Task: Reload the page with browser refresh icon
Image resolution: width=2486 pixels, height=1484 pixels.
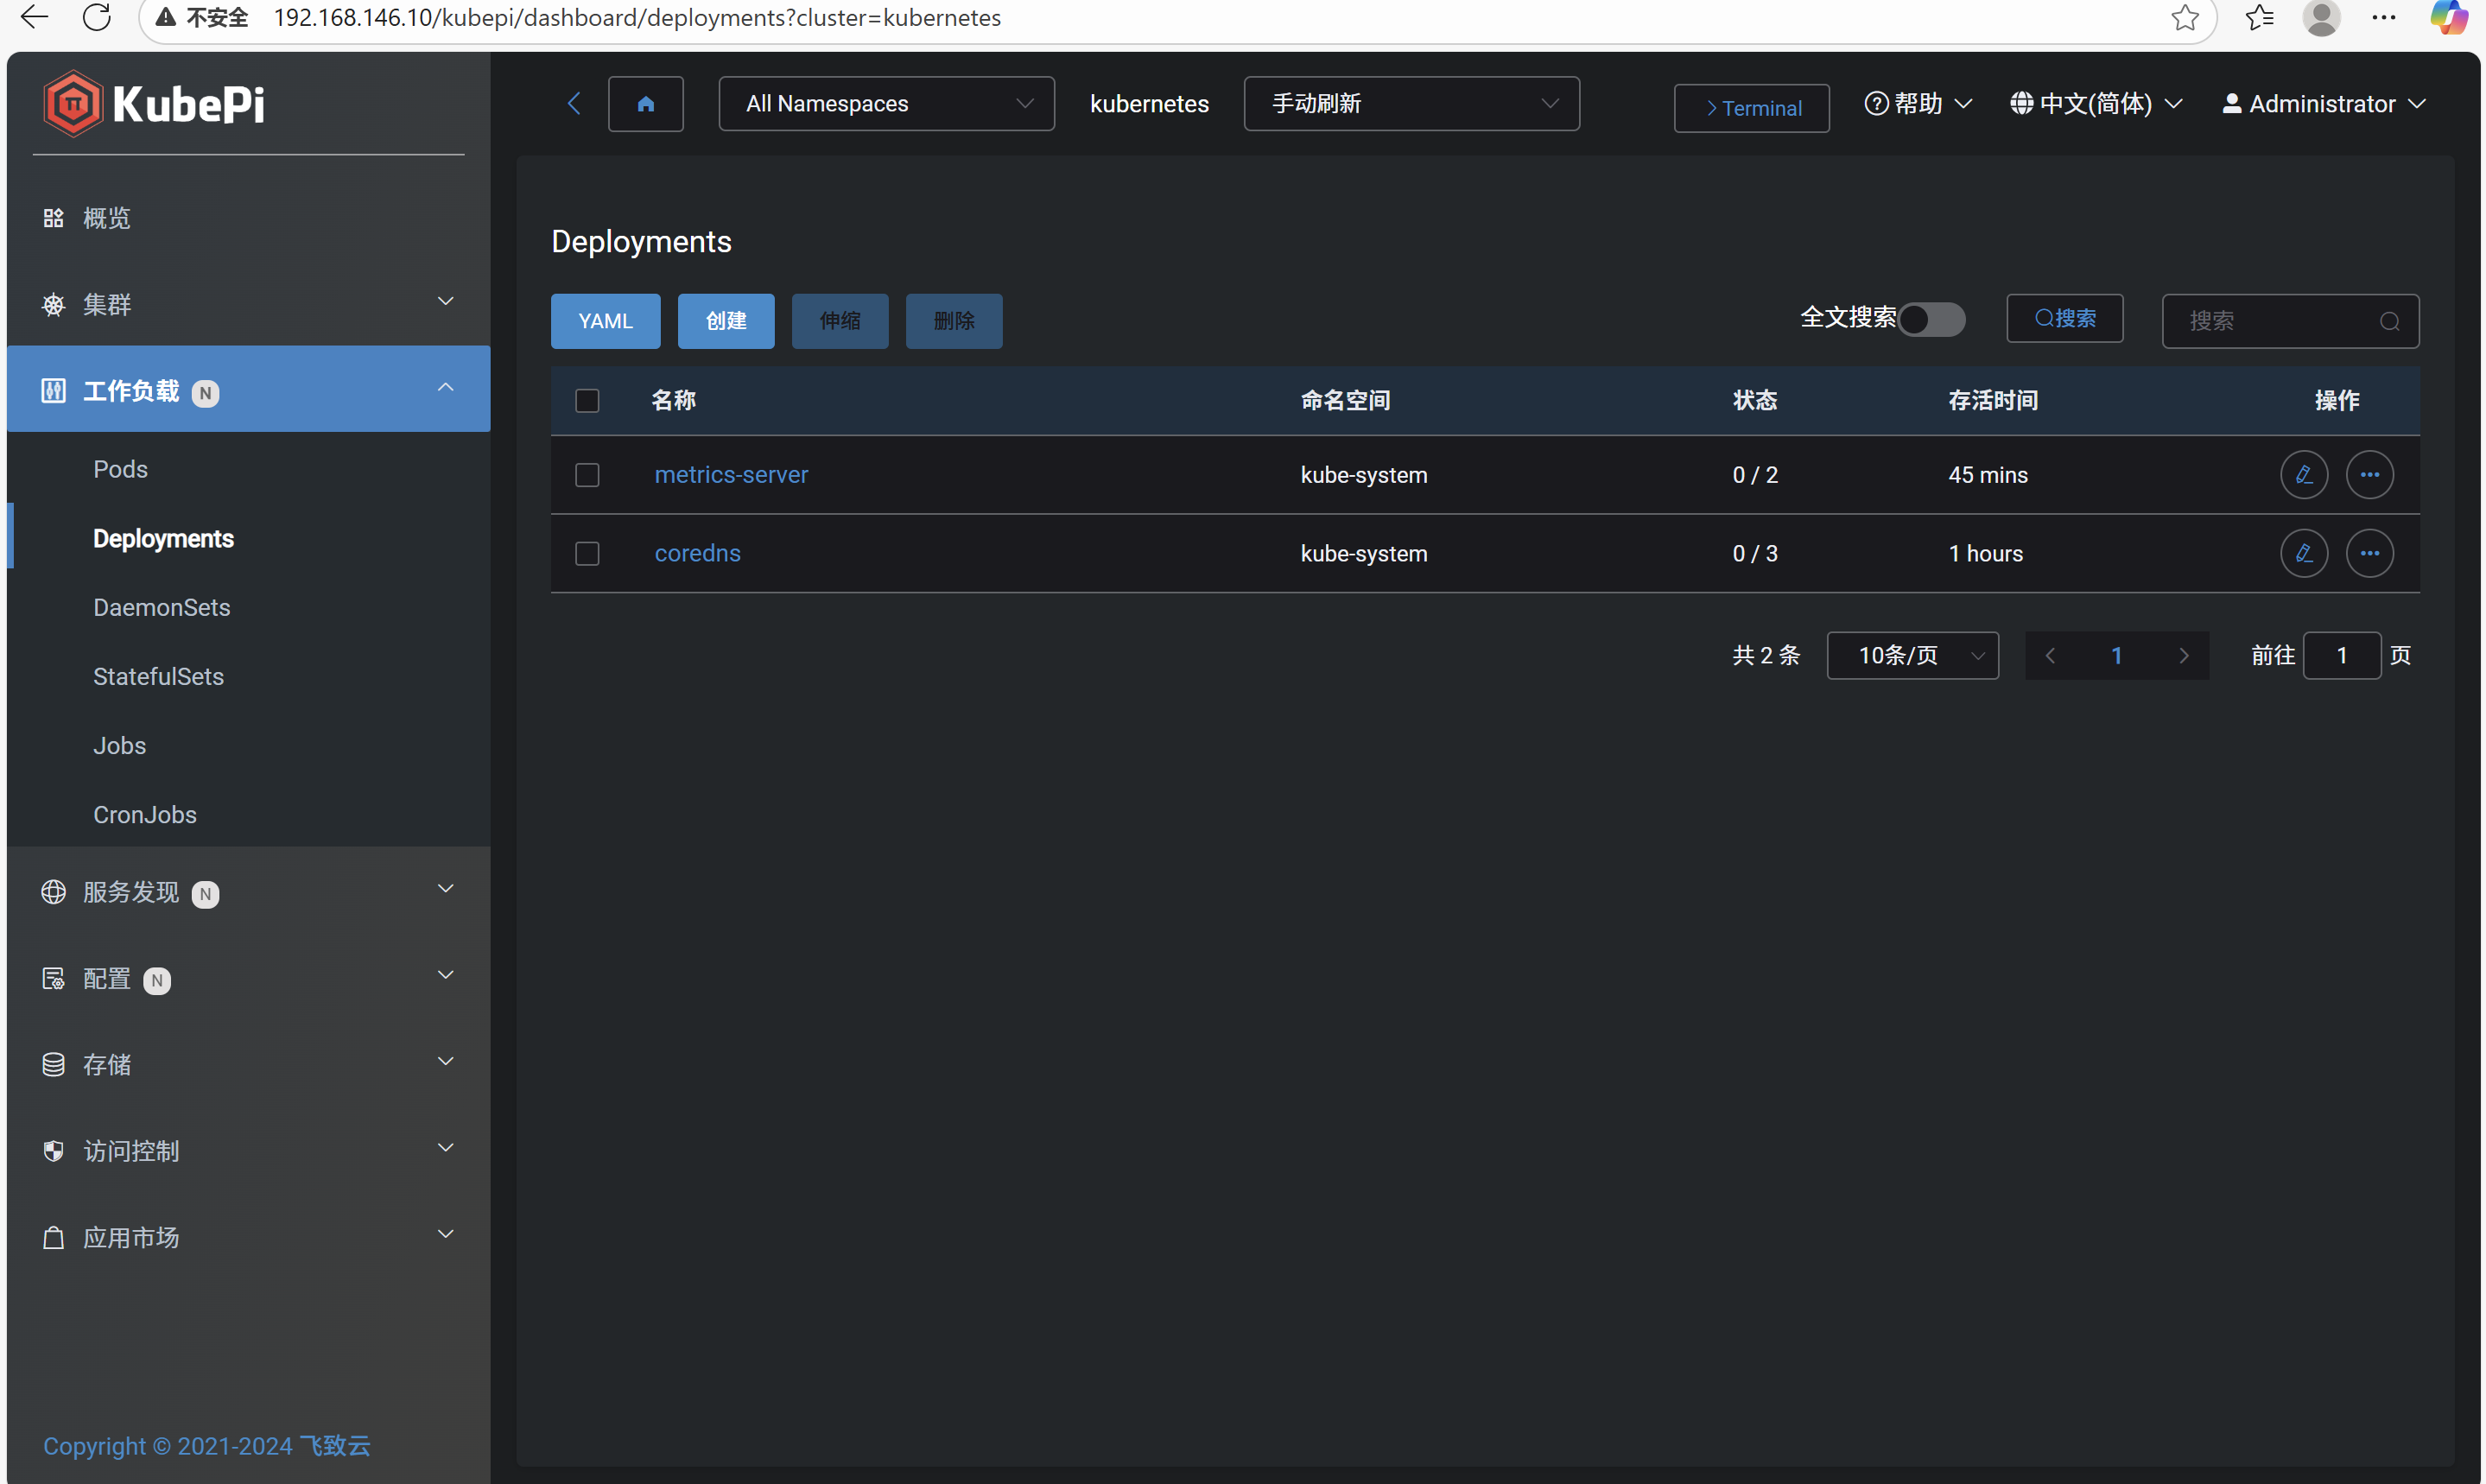Action: coord(97,18)
